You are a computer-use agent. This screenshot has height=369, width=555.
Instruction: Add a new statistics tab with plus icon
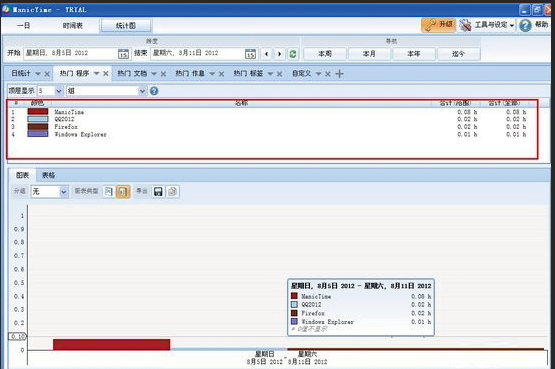(339, 74)
